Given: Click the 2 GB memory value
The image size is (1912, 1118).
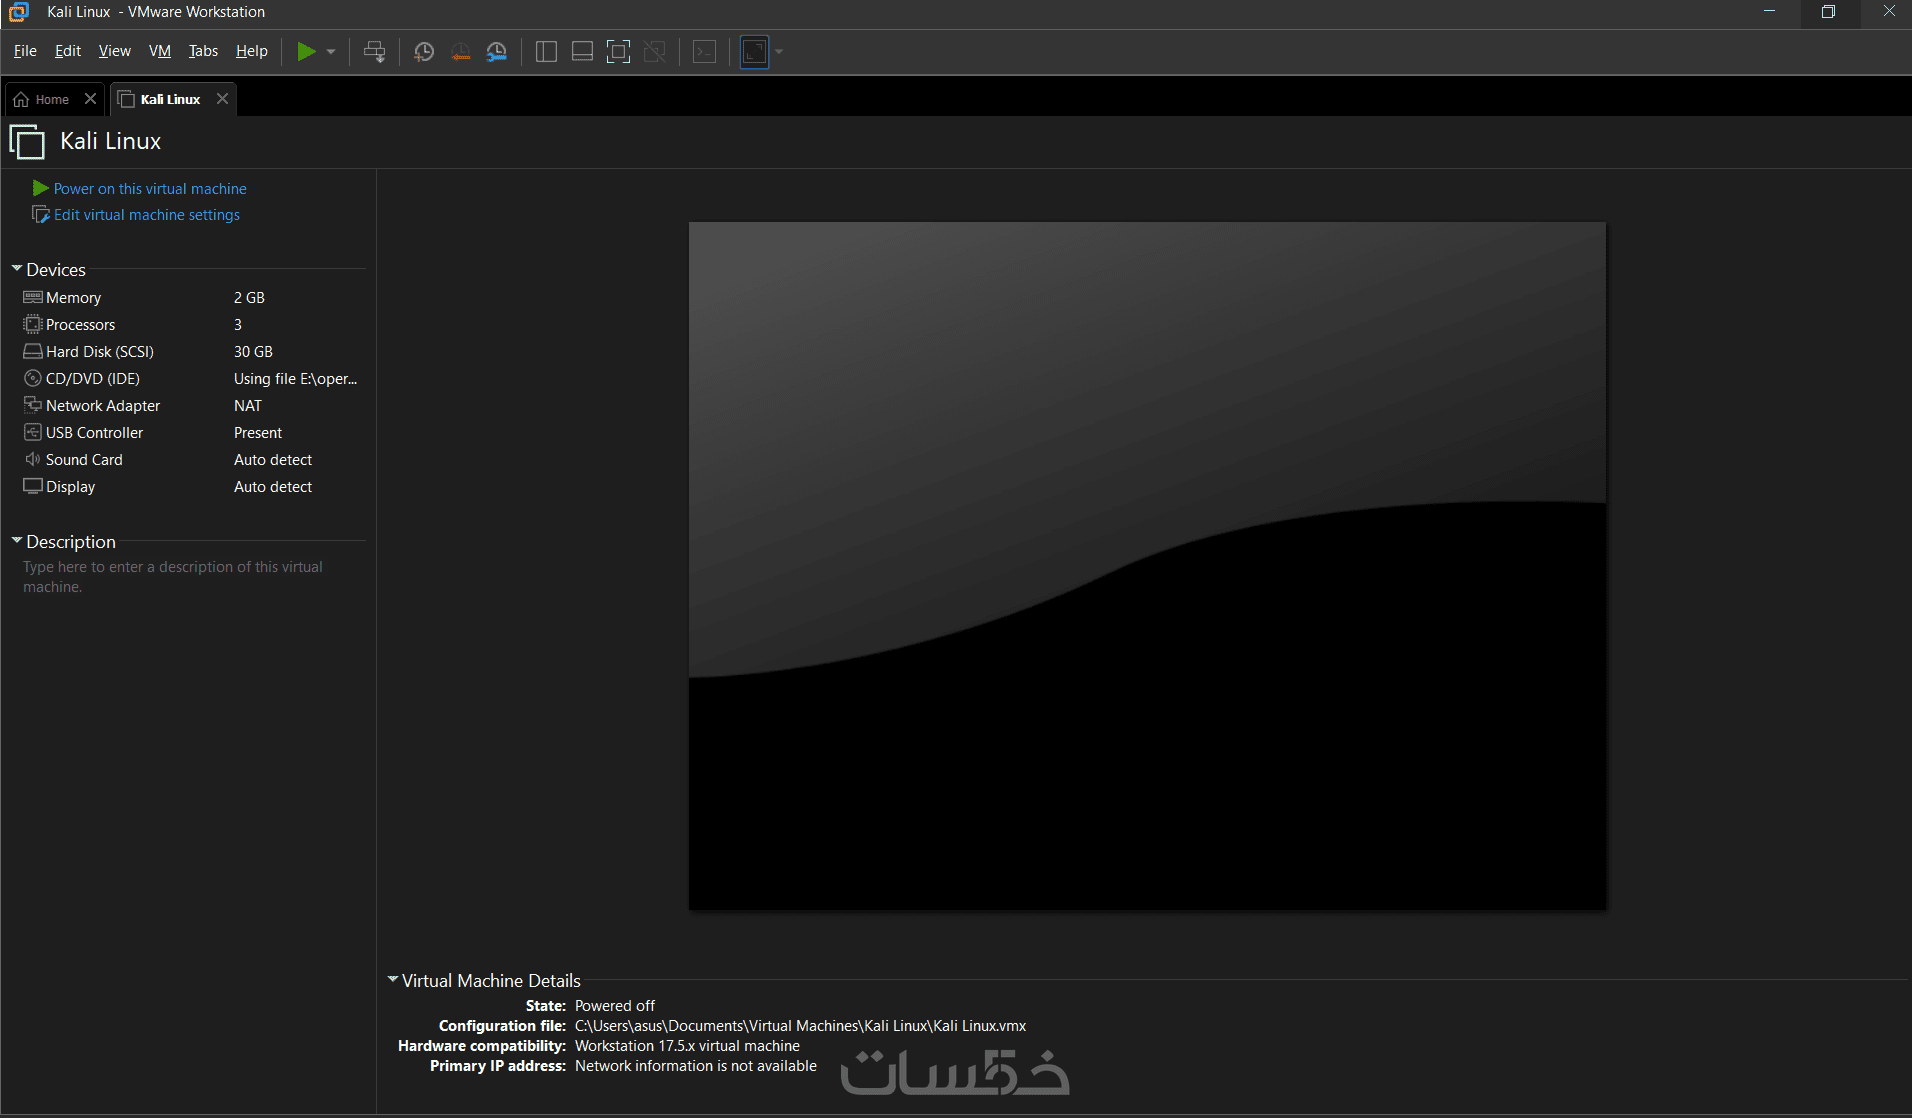Looking at the screenshot, I should [x=249, y=298].
